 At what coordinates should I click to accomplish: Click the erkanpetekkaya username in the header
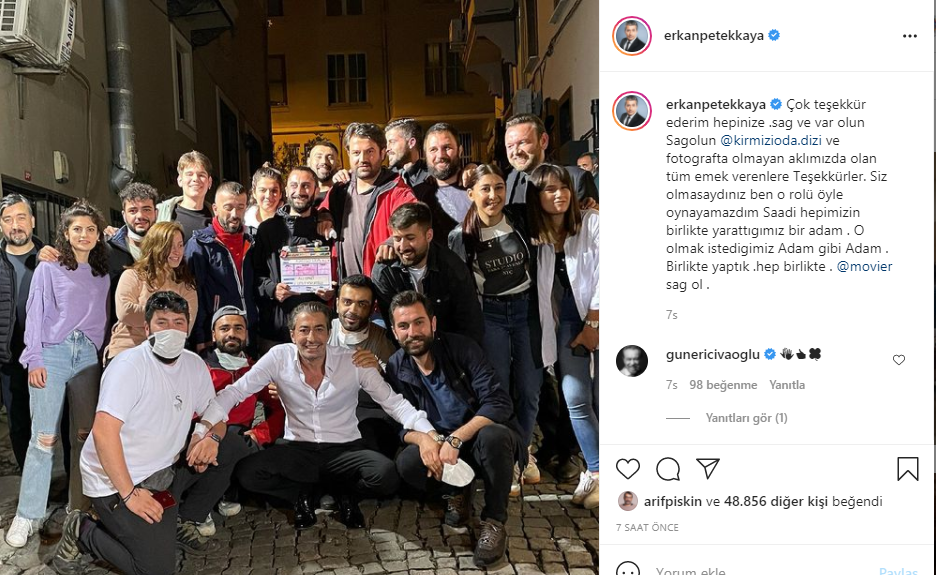pyautogui.click(x=714, y=36)
